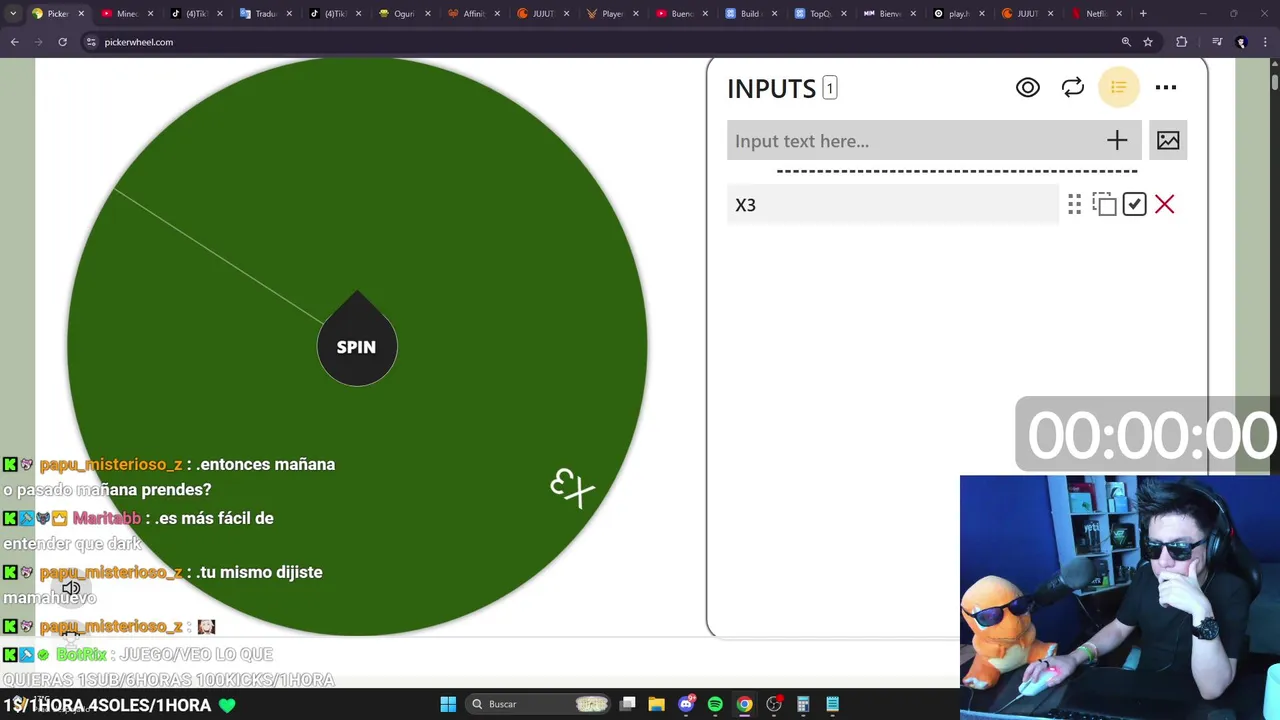Image resolution: width=1280 pixels, height=720 pixels.
Task: Duplicate the X3 input
Action: coord(1104,205)
